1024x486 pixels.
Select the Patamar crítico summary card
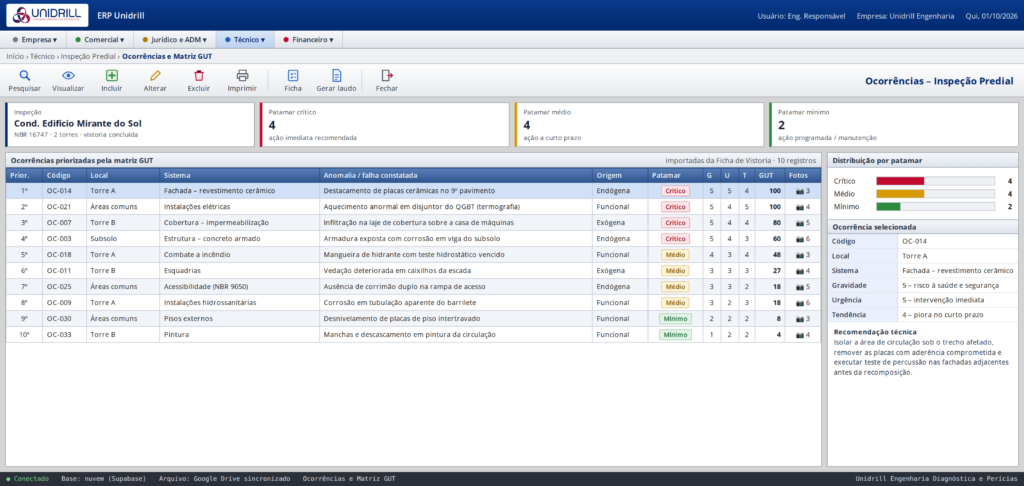coord(385,124)
